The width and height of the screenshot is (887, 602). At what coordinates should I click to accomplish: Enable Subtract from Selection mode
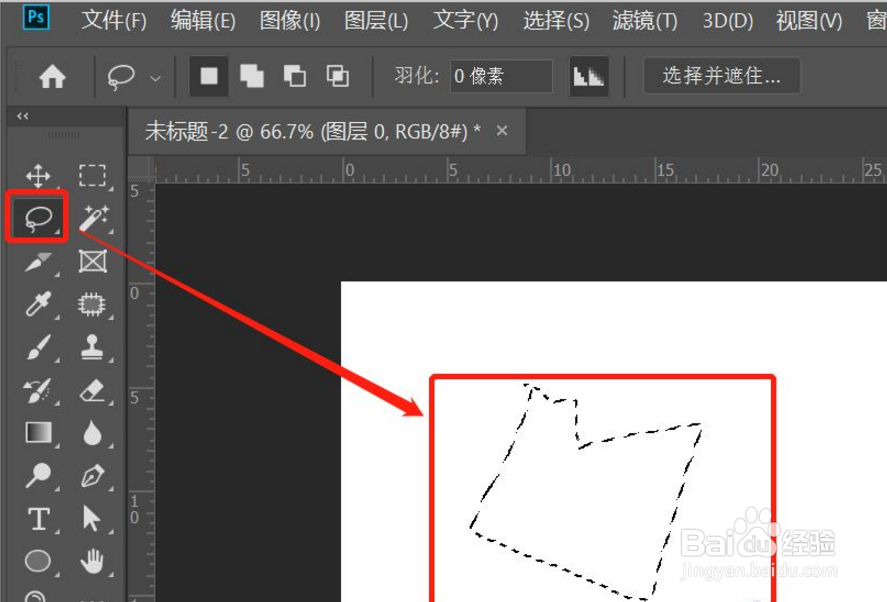(295, 75)
